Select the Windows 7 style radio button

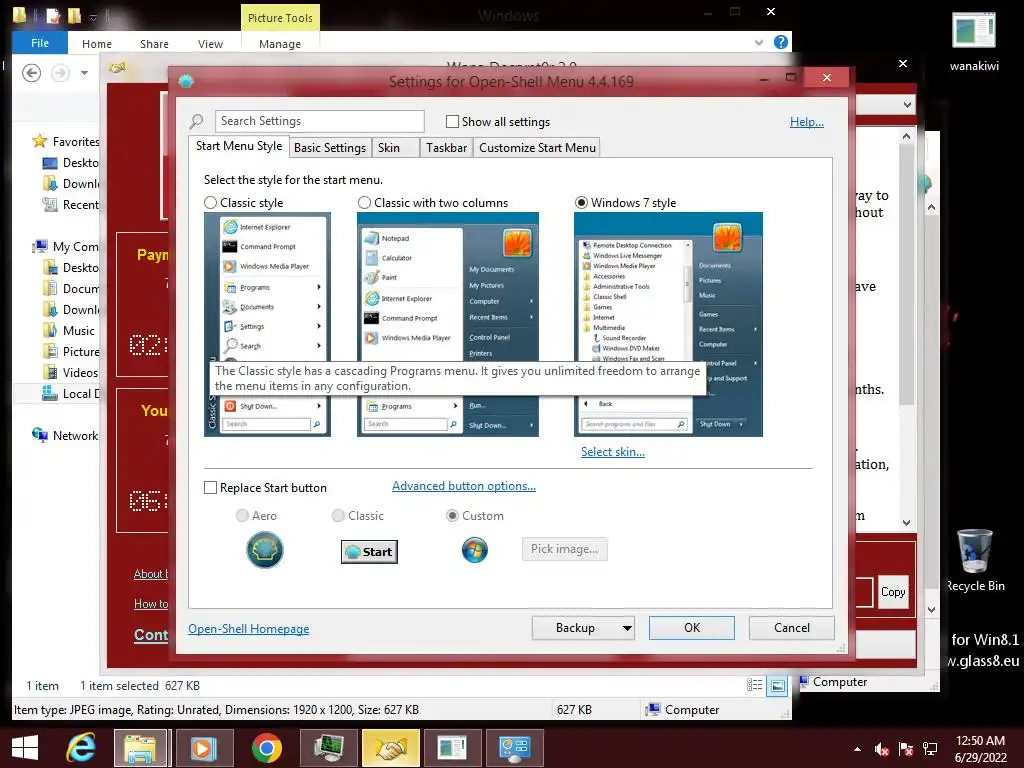click(x=581, y=202)
